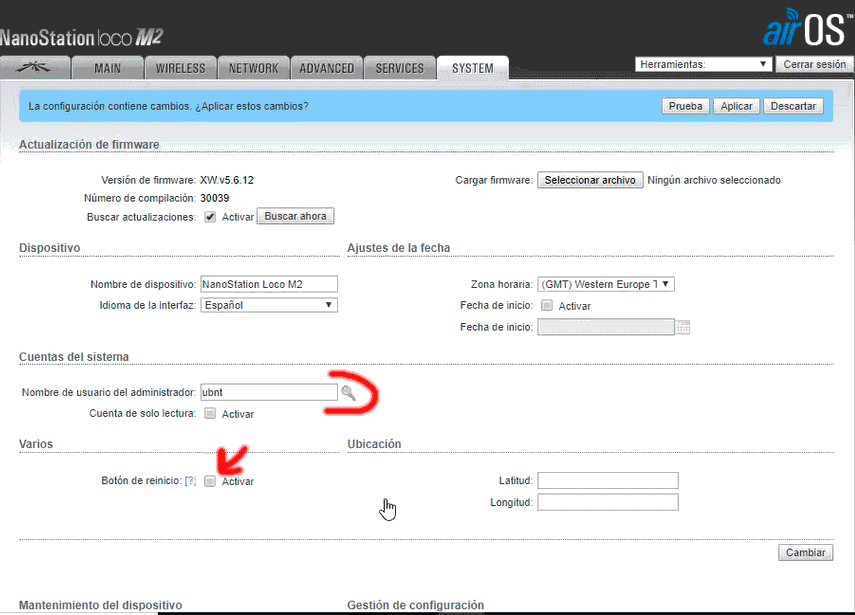Switch to the MAIN tab
The image size is (855, 615).
click(x=107, y=68)
